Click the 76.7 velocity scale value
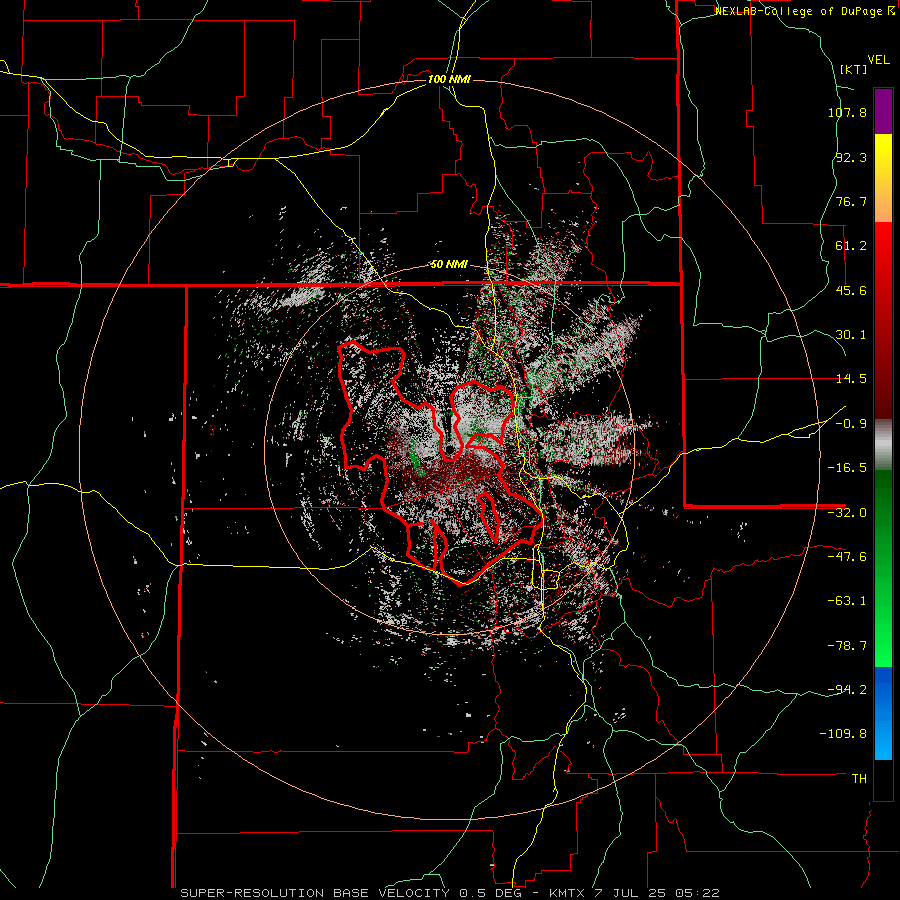 coord(851,201)
